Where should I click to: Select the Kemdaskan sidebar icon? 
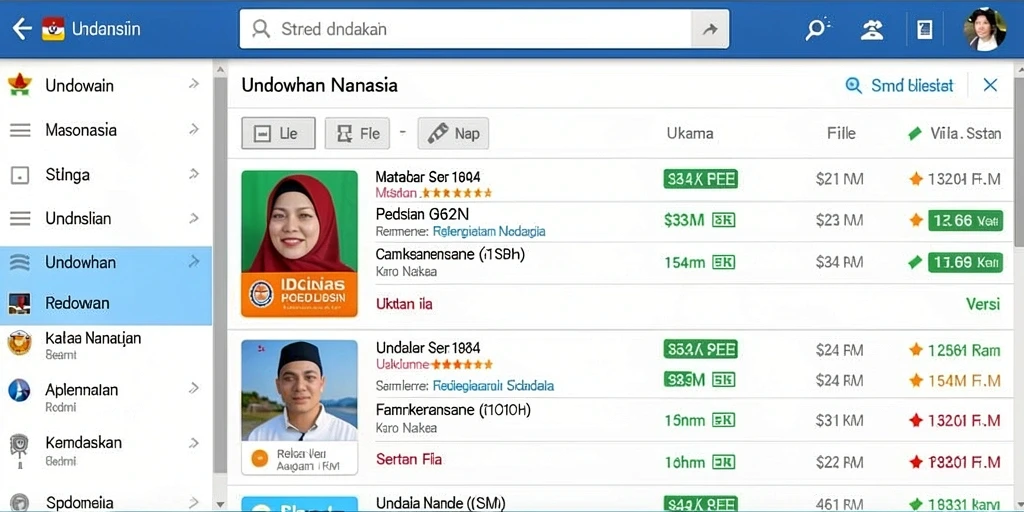[x=19, y=449]
